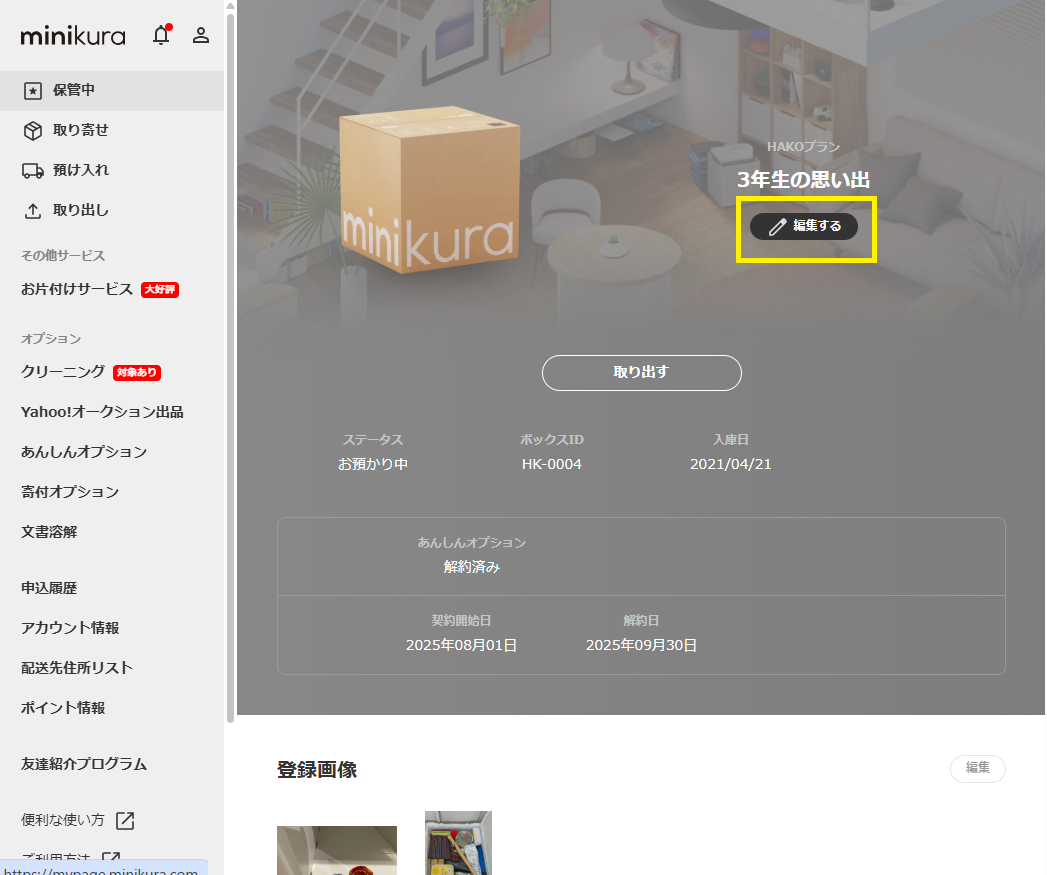Click the 登録画像 heading
1047x875 pixels.
[317, 770]
